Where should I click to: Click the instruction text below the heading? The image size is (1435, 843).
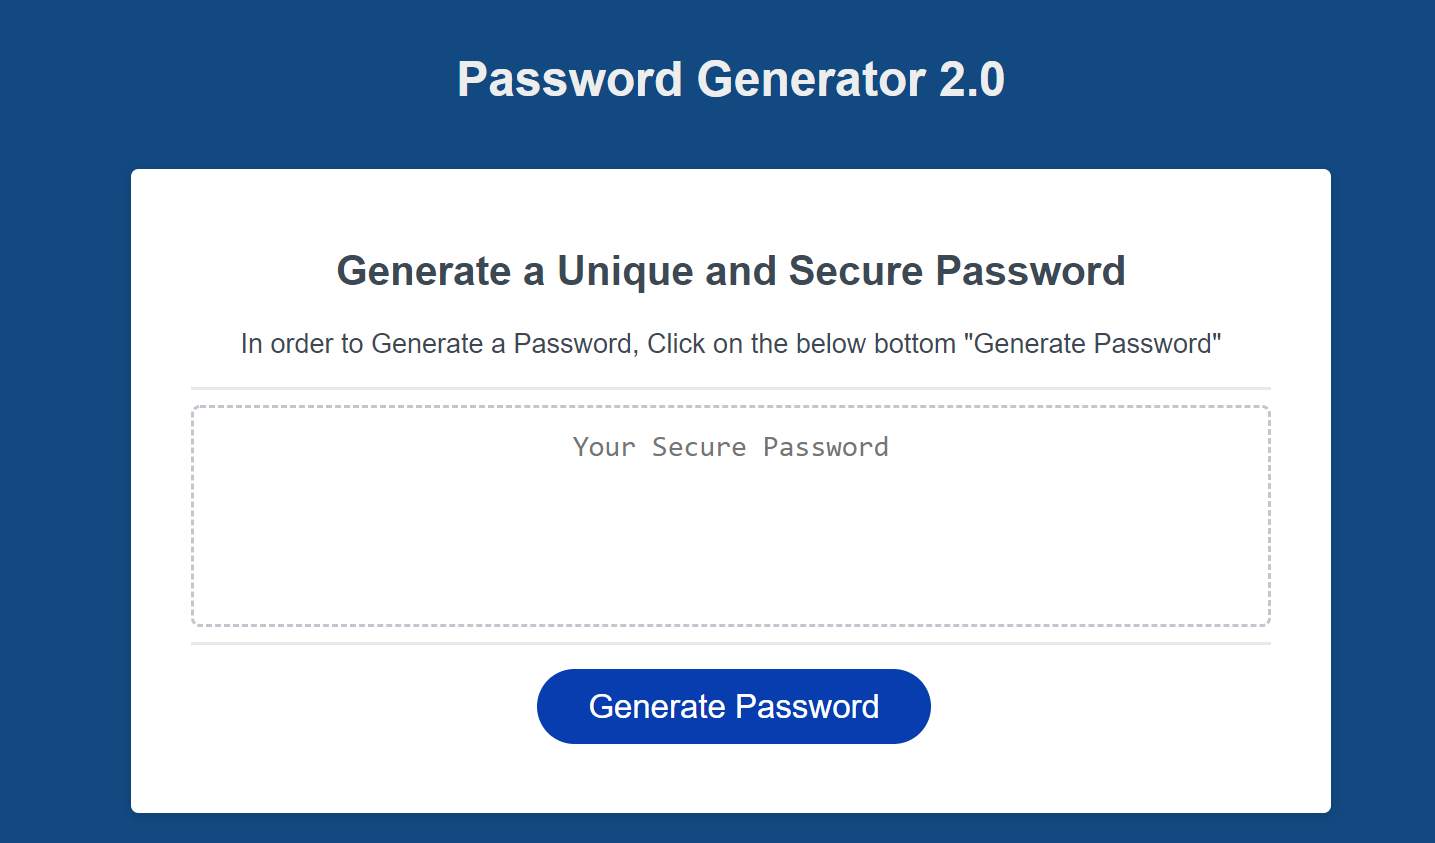point(731,343)
